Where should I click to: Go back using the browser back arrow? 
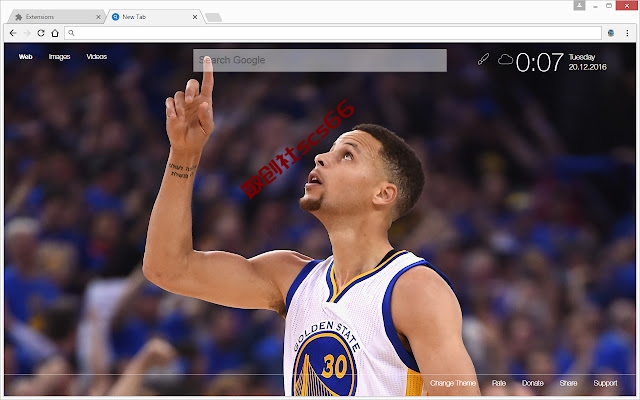coord(13,33)
